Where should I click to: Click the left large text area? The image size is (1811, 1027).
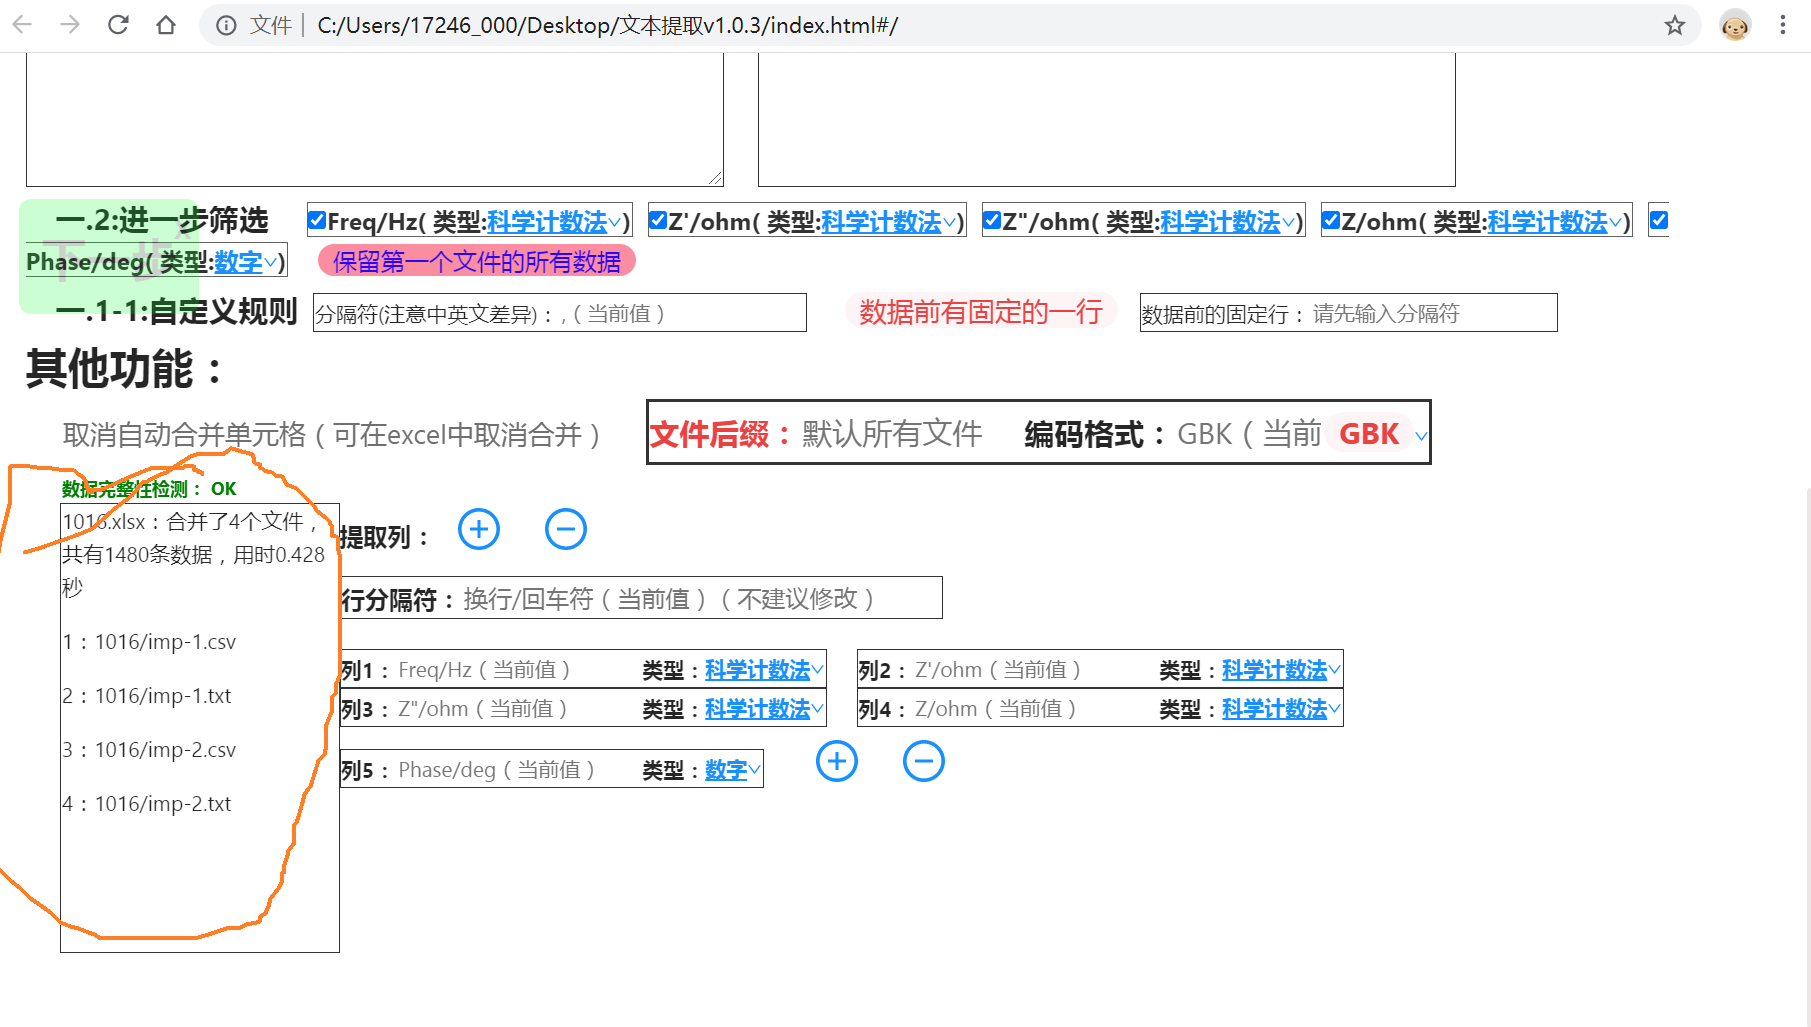click(375, 119)
